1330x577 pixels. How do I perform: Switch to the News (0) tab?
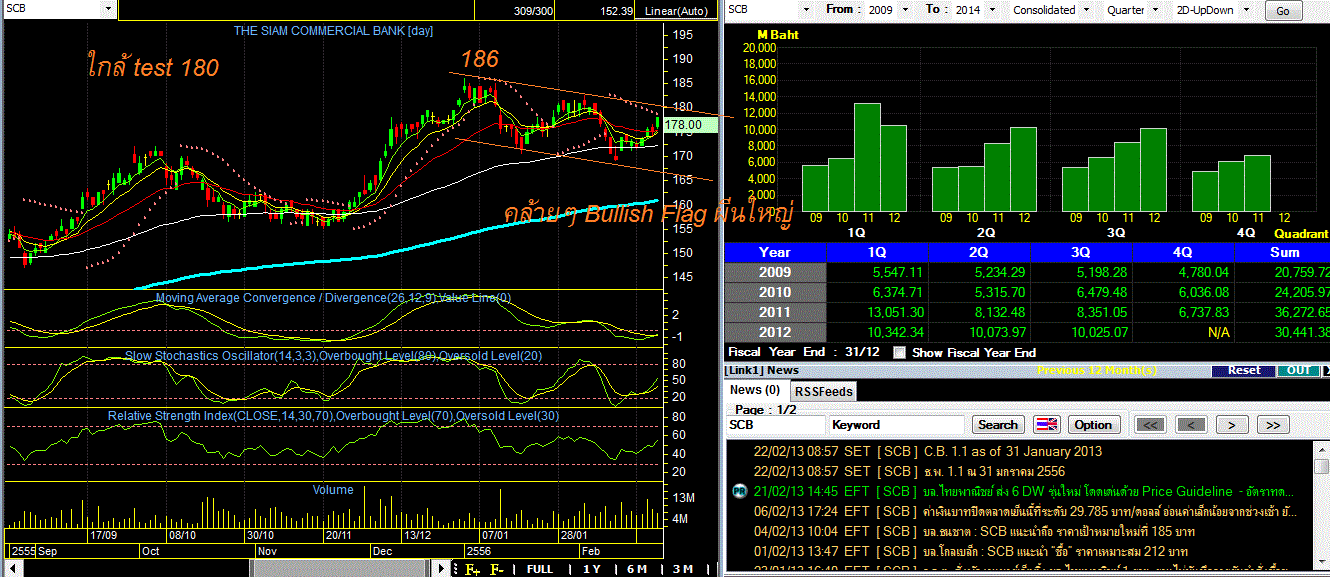click(x=755, y=390)
